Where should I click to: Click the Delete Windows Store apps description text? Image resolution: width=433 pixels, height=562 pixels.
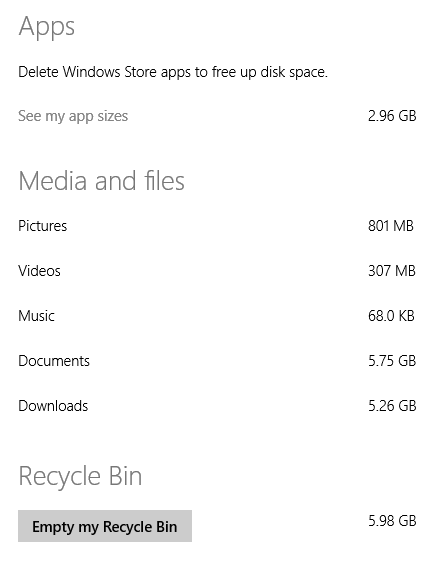click(173, 72)
